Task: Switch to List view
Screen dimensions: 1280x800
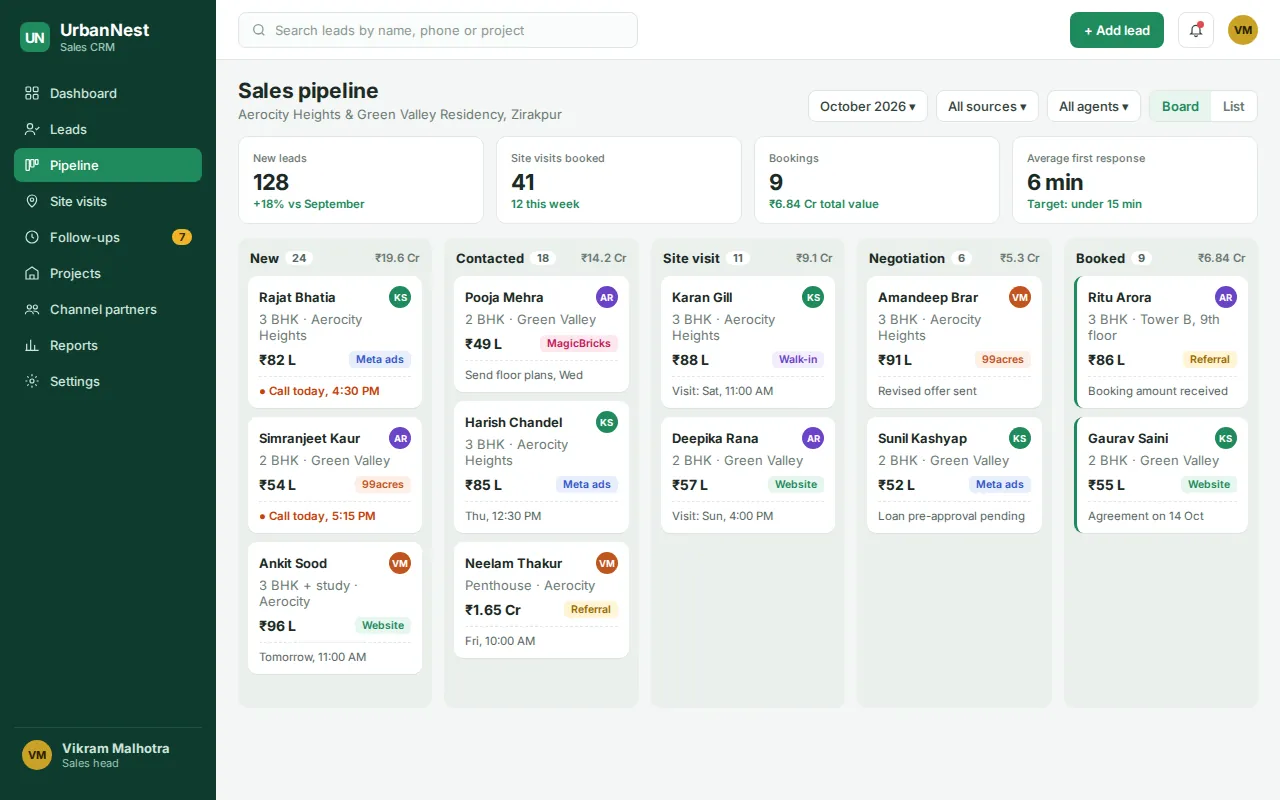Action: pos(1234,106)
